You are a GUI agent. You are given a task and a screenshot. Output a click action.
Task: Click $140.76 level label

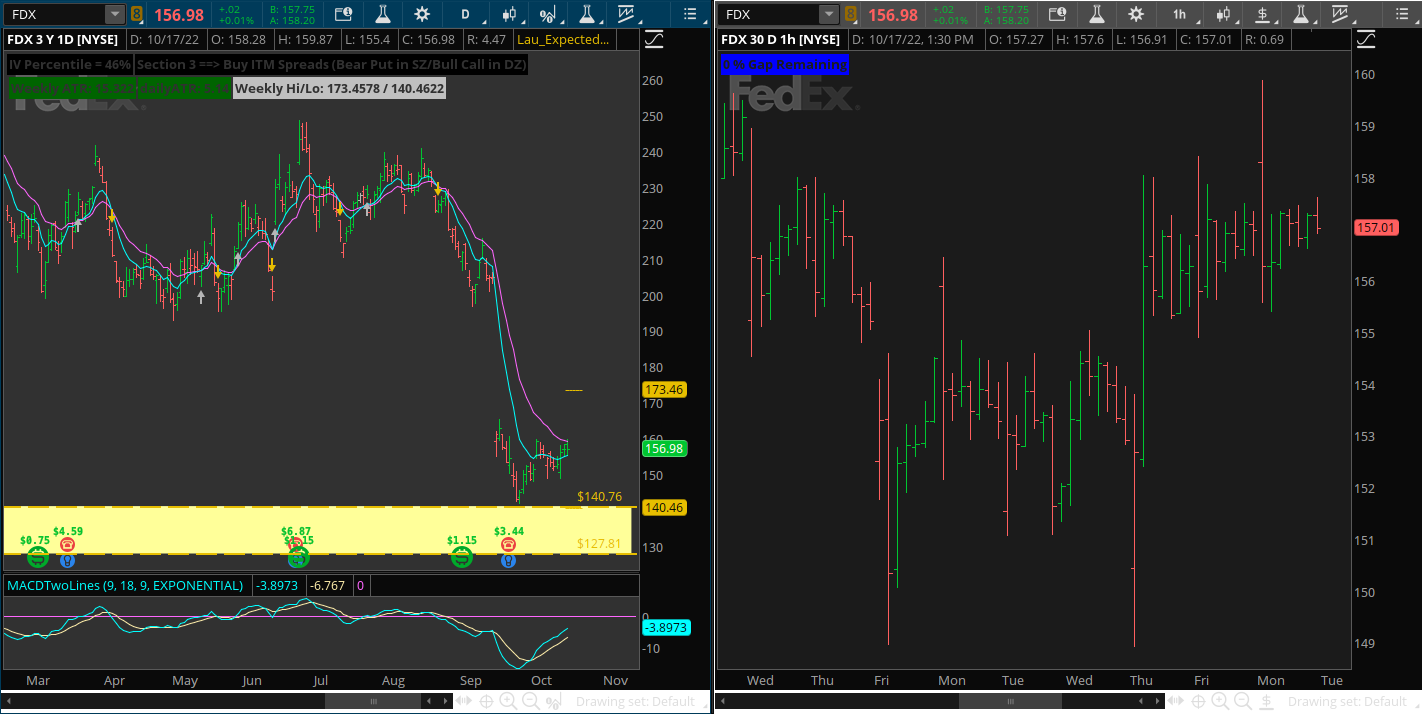pyautogui.click(x=599, y=496)
